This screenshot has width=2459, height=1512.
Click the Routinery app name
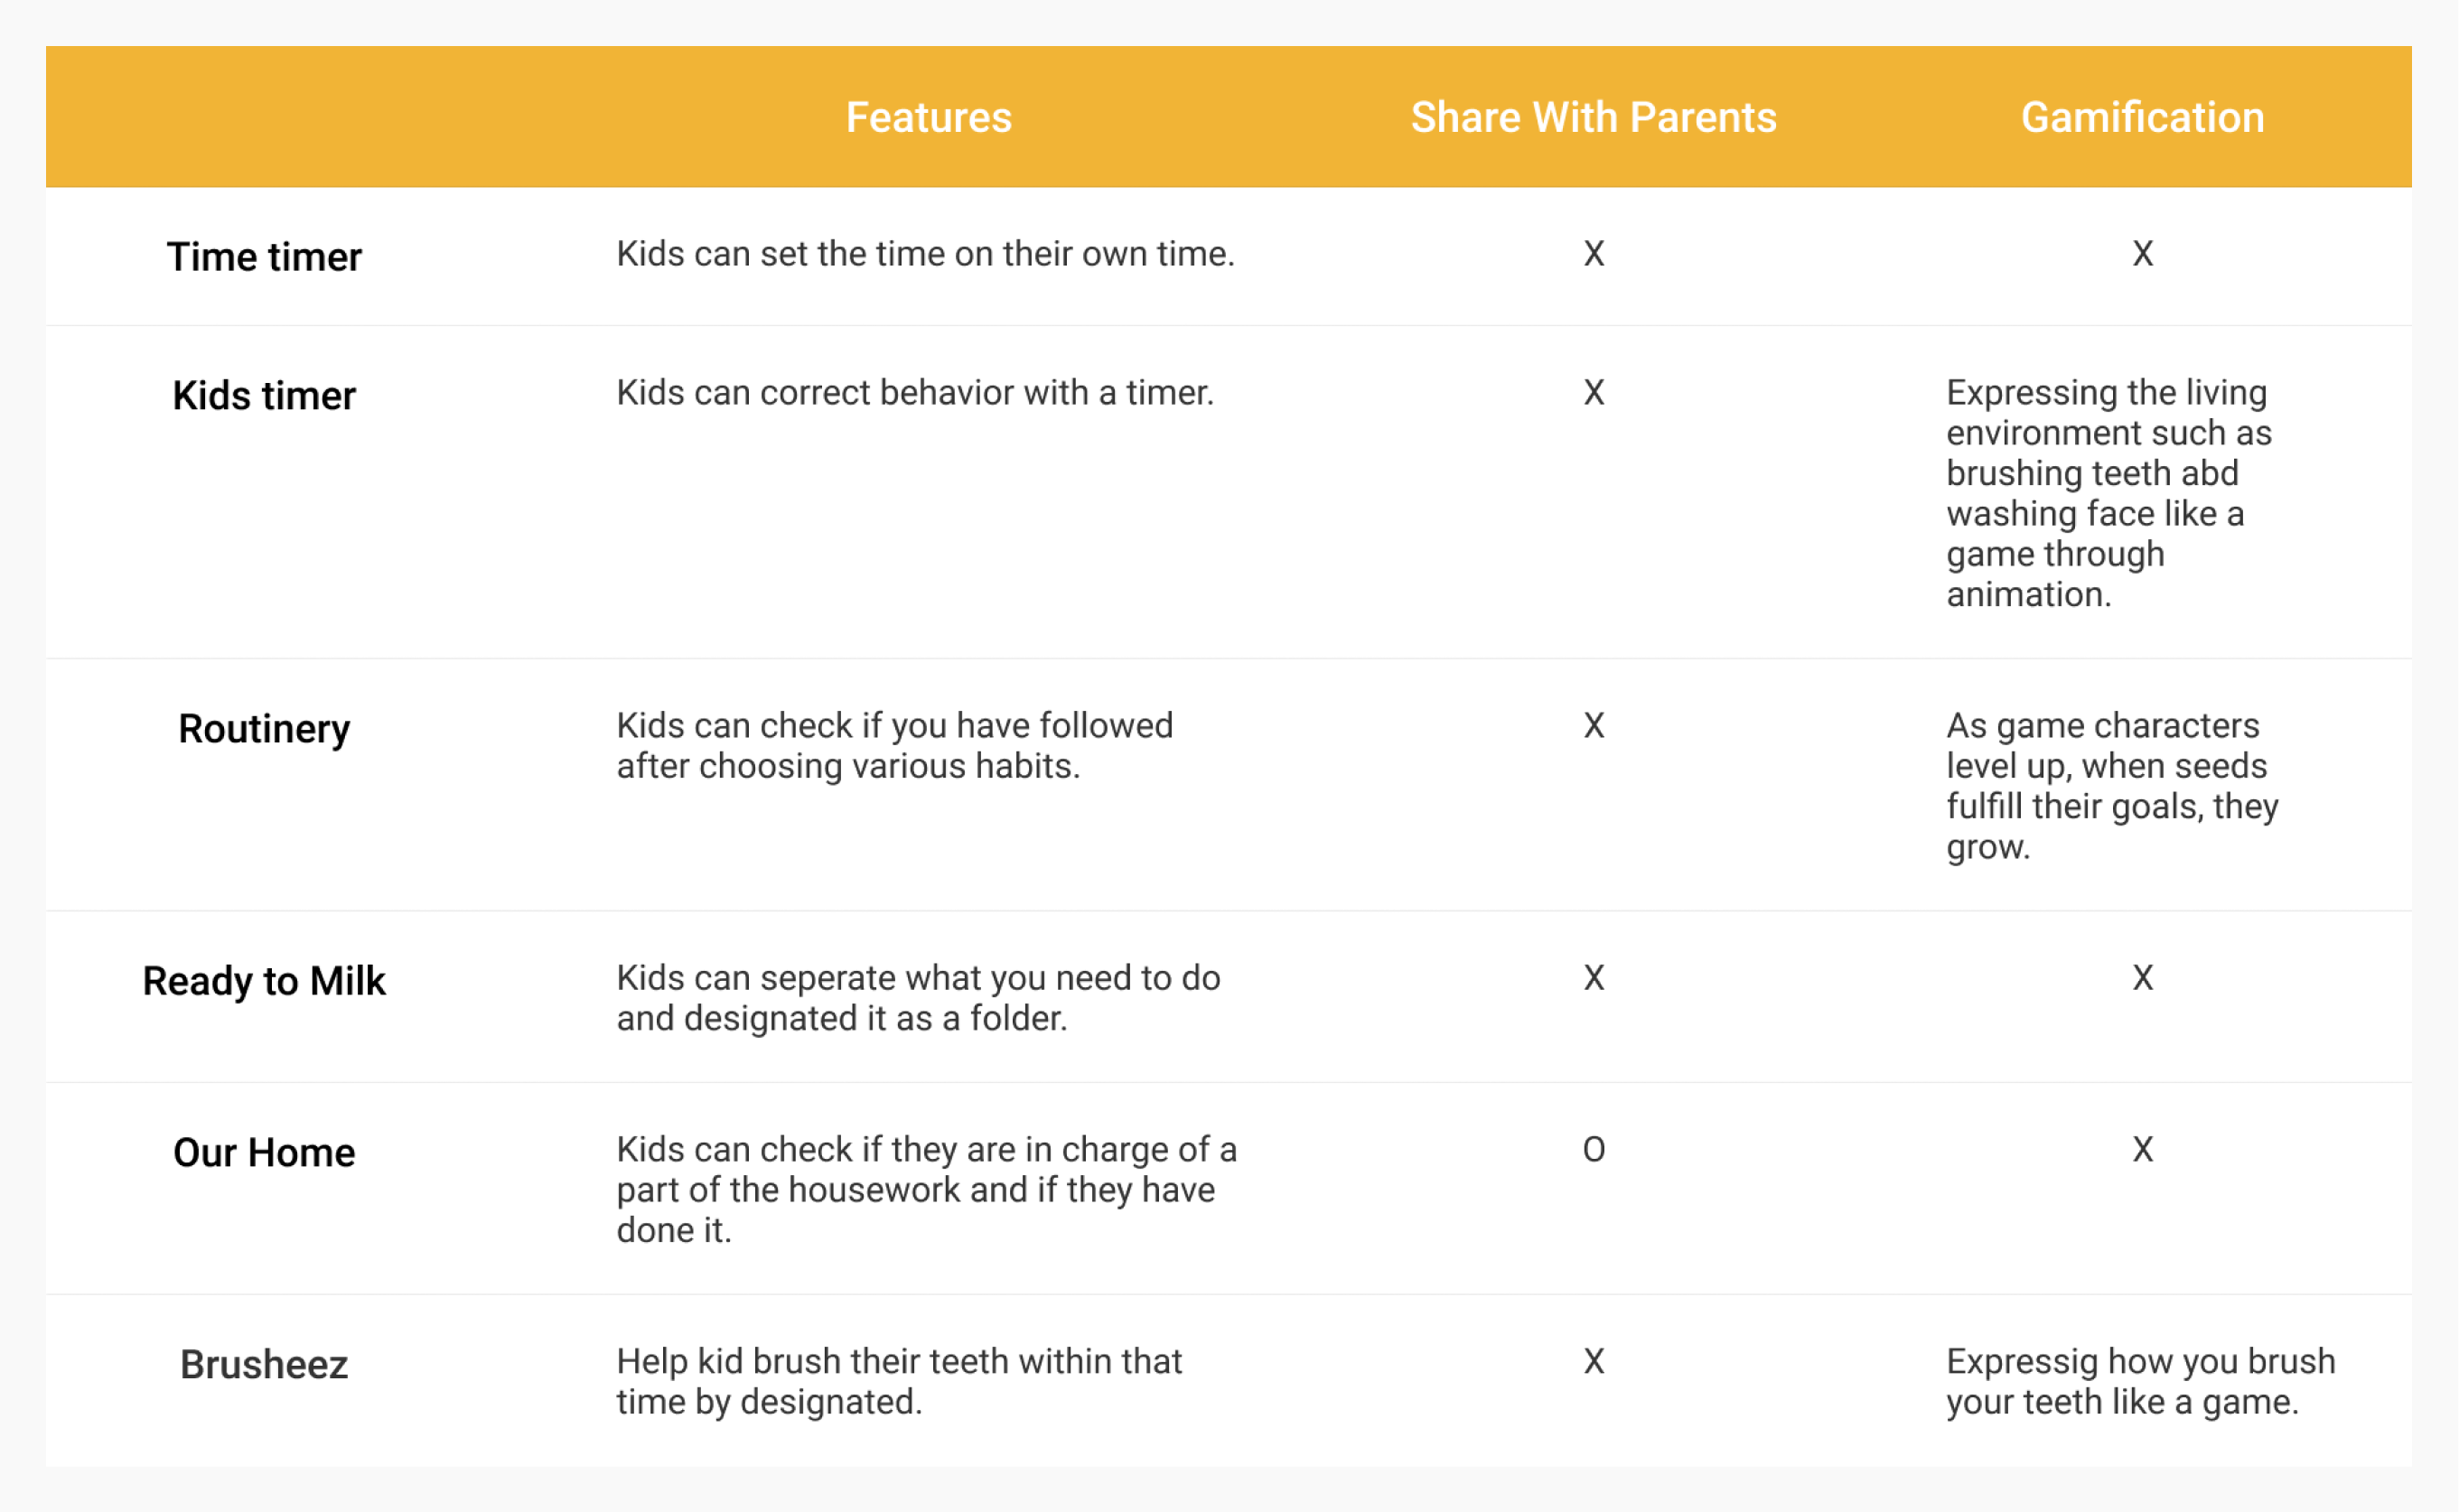(x=264, y=729)
